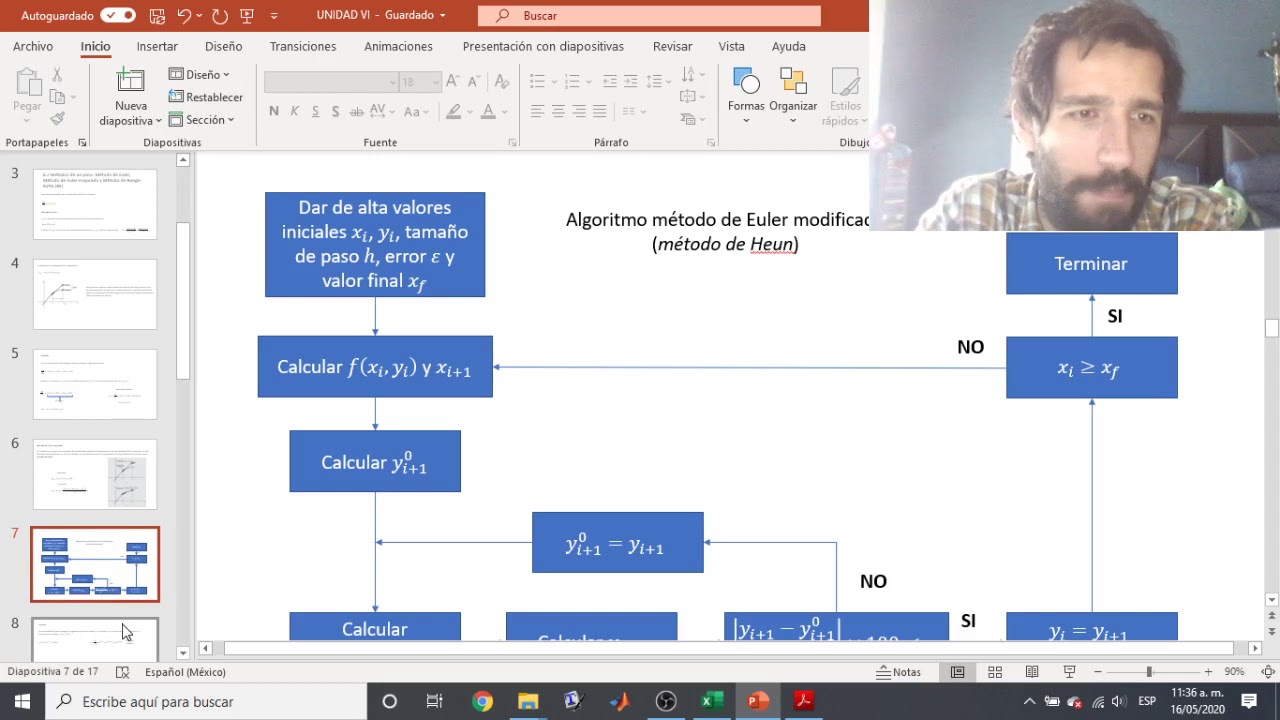1280x720 pixels.
Task: Switch to the Insertar tab
Action: (x=157, y=46)
